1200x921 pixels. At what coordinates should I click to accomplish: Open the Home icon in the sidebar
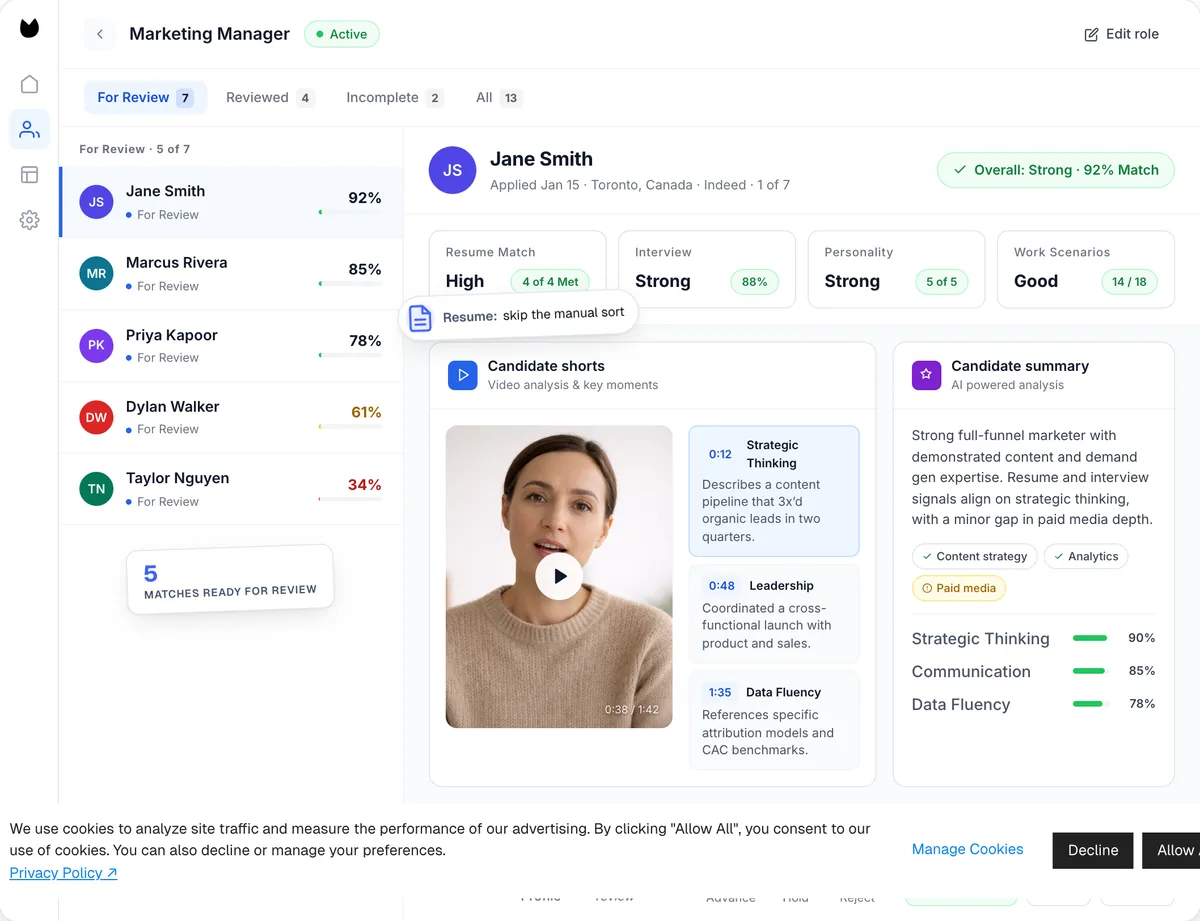(x=29, y=84)
